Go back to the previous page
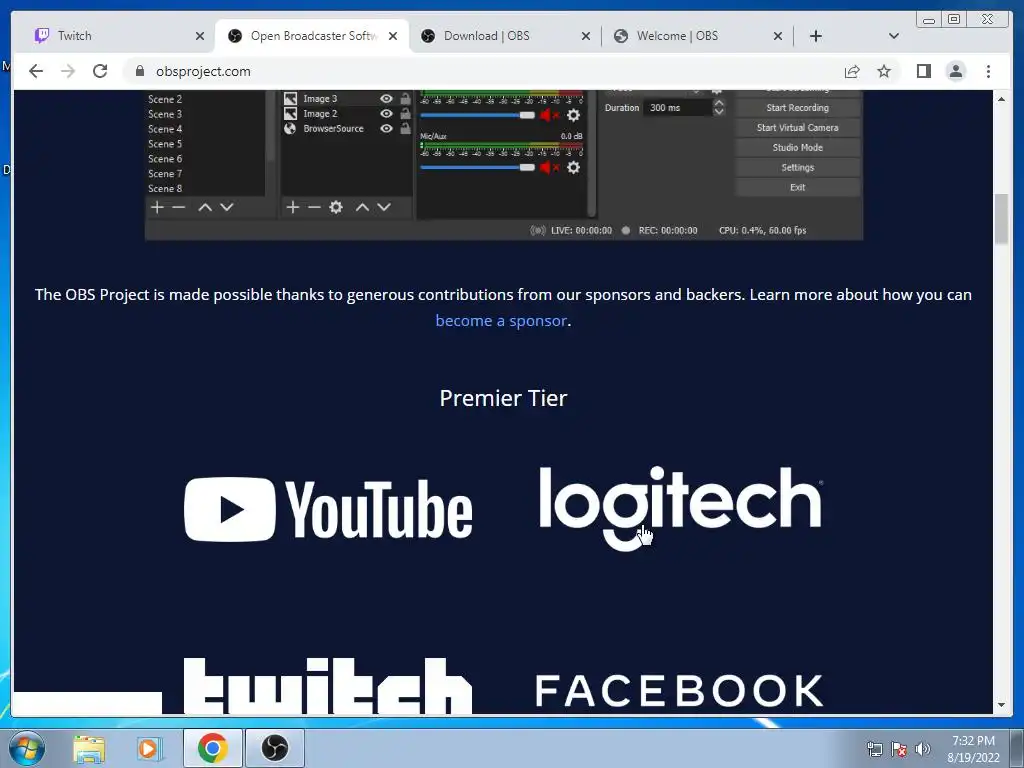This screenshot has width=1024, height=768. click(36, 71)
